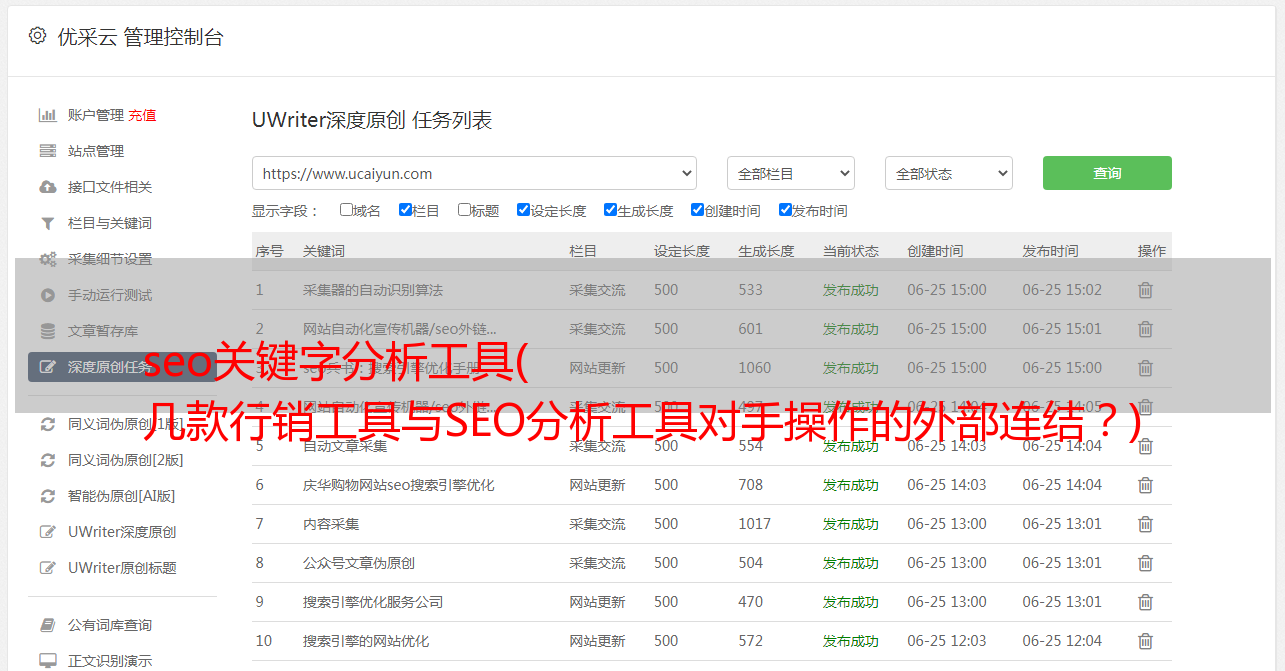
Task: Click the gear icon beside 优采云 管理控制台
Action: [x=38, y=36]
